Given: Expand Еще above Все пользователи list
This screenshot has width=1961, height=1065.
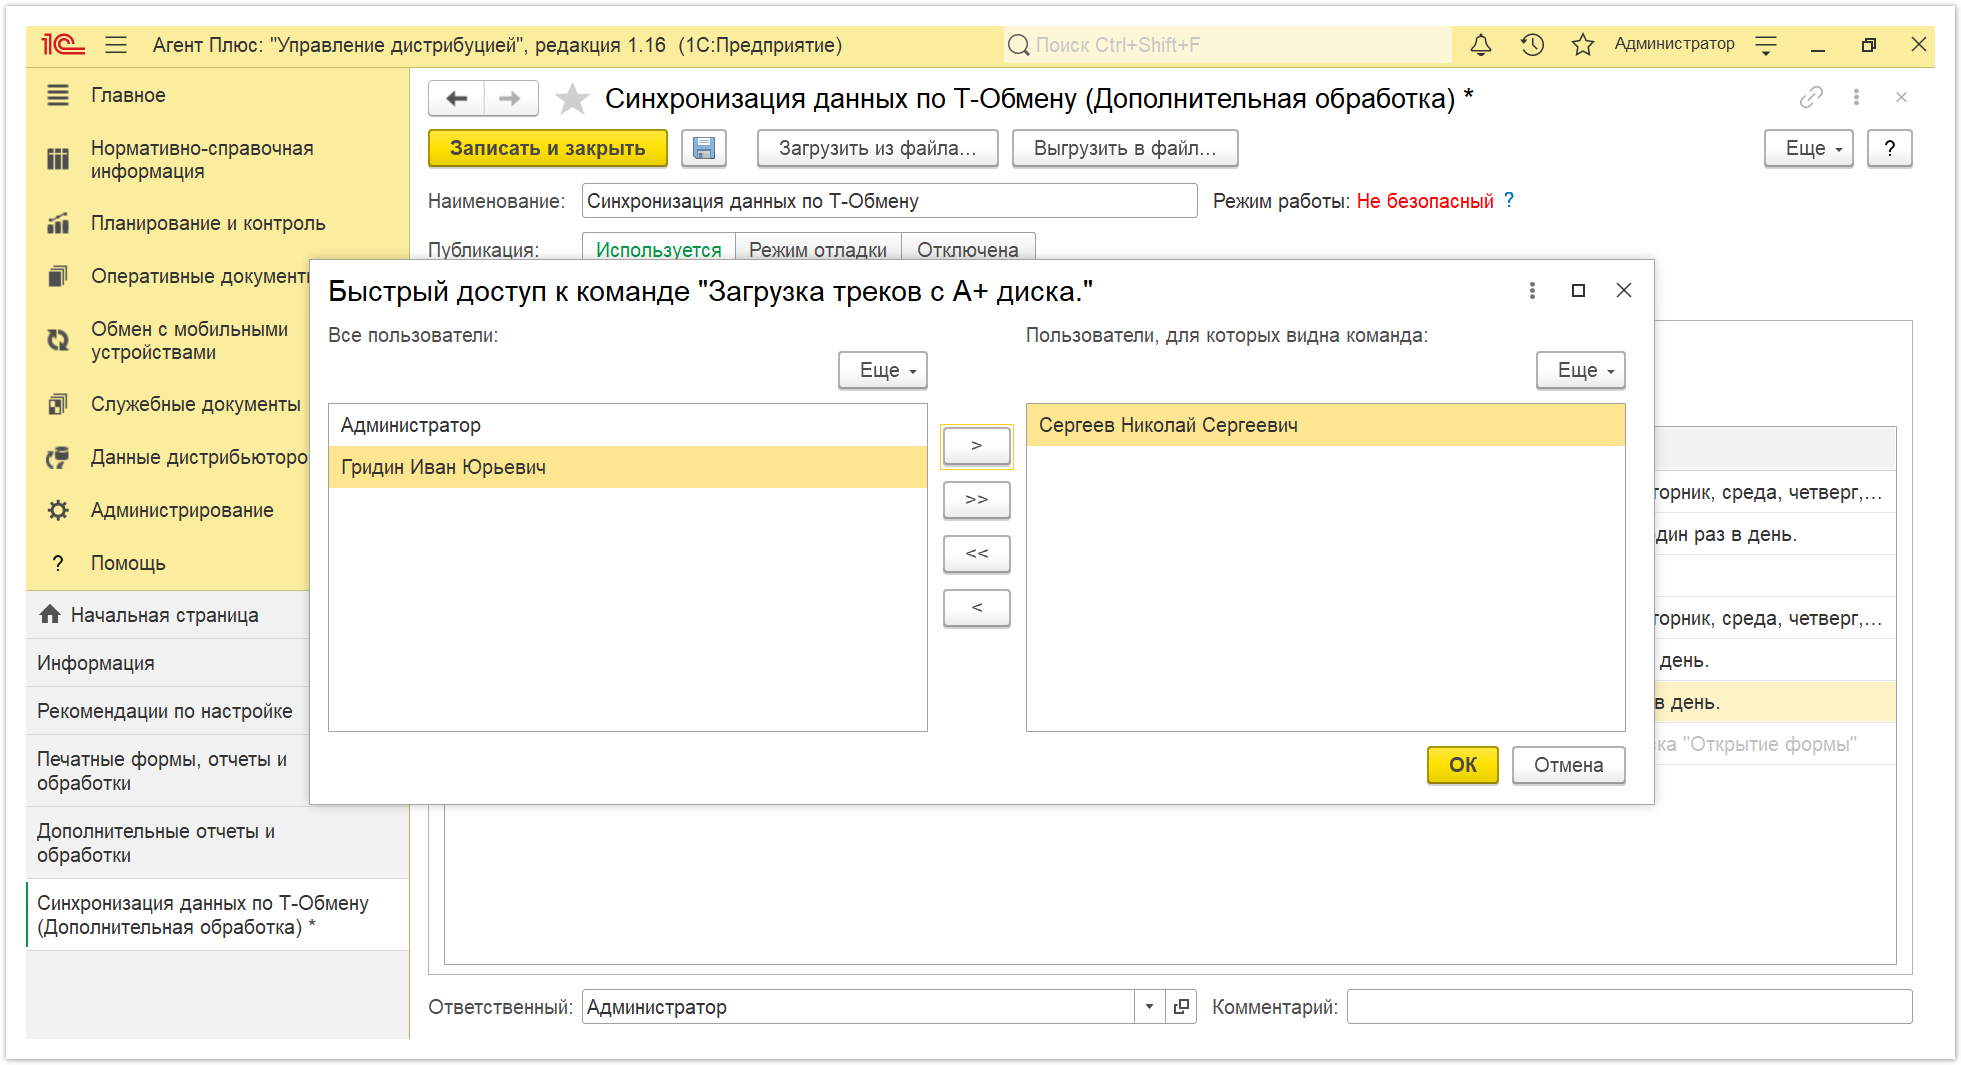Looking at the screenshot, I should click(x=883, y=370).
